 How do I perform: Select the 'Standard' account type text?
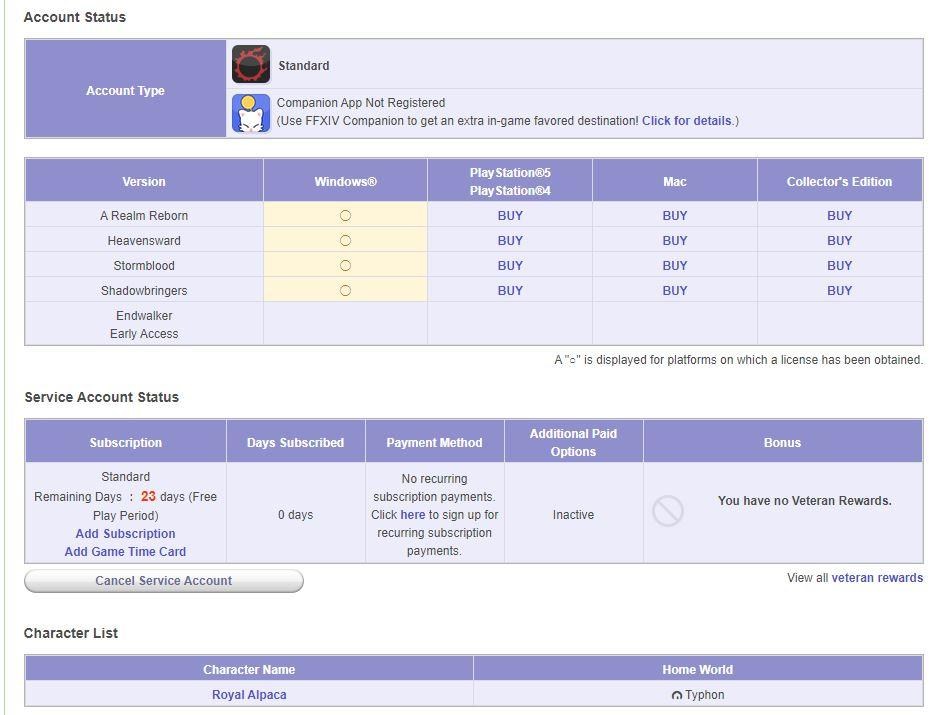(304, 65)
